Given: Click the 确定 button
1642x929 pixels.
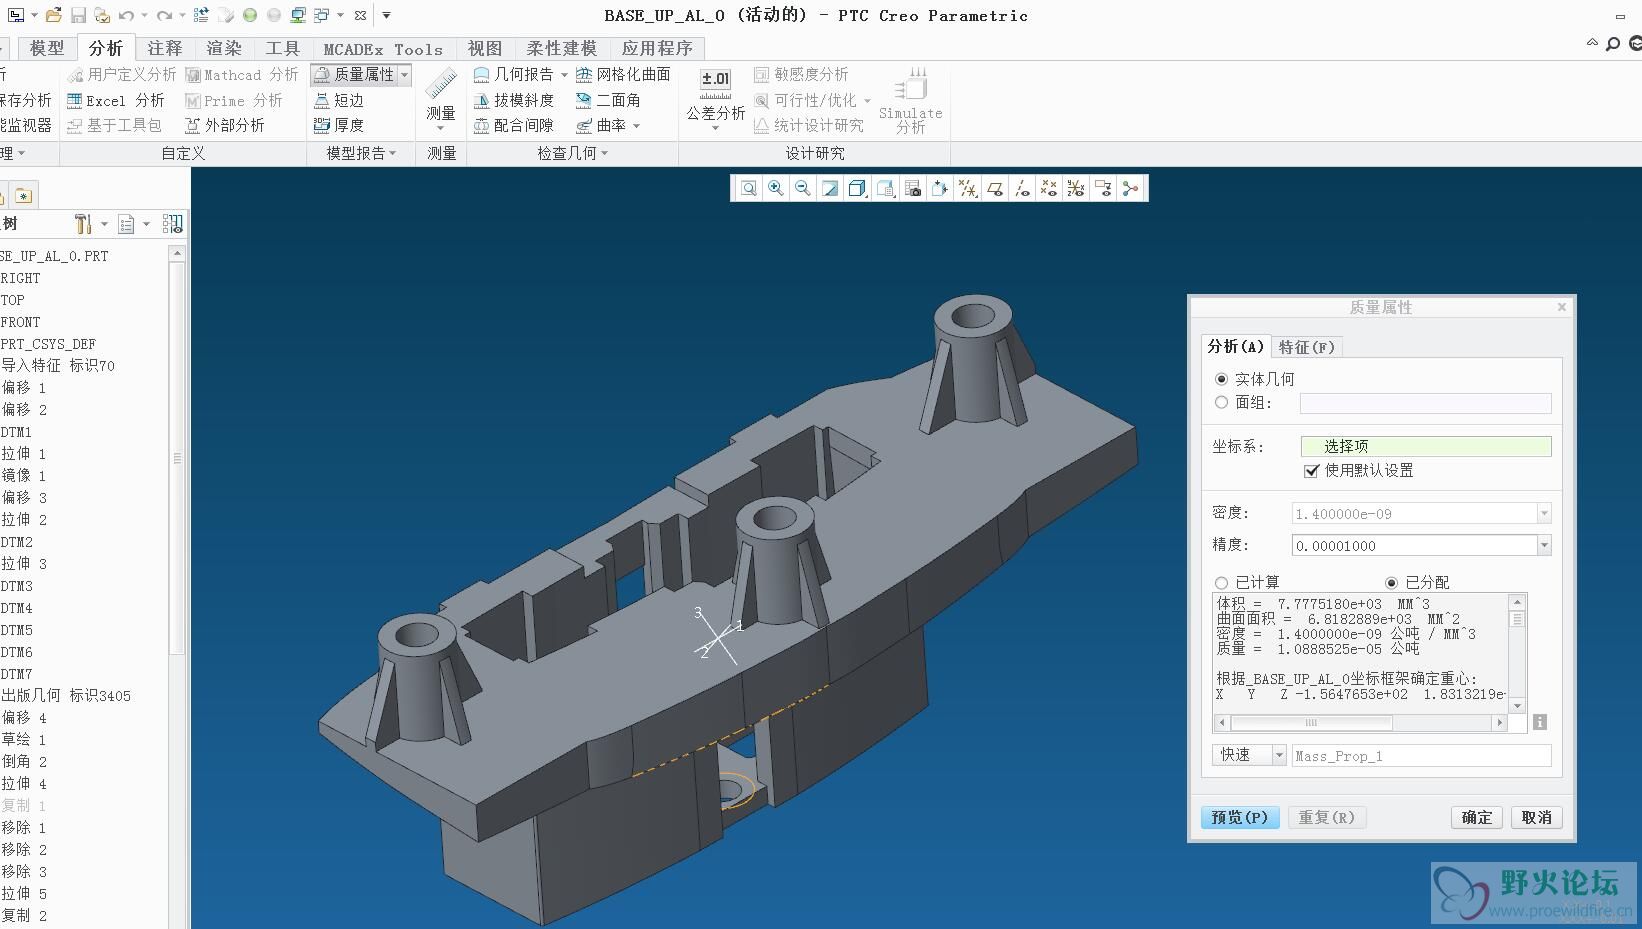Looking at the screenshot, I should (x=1477, y=817).
